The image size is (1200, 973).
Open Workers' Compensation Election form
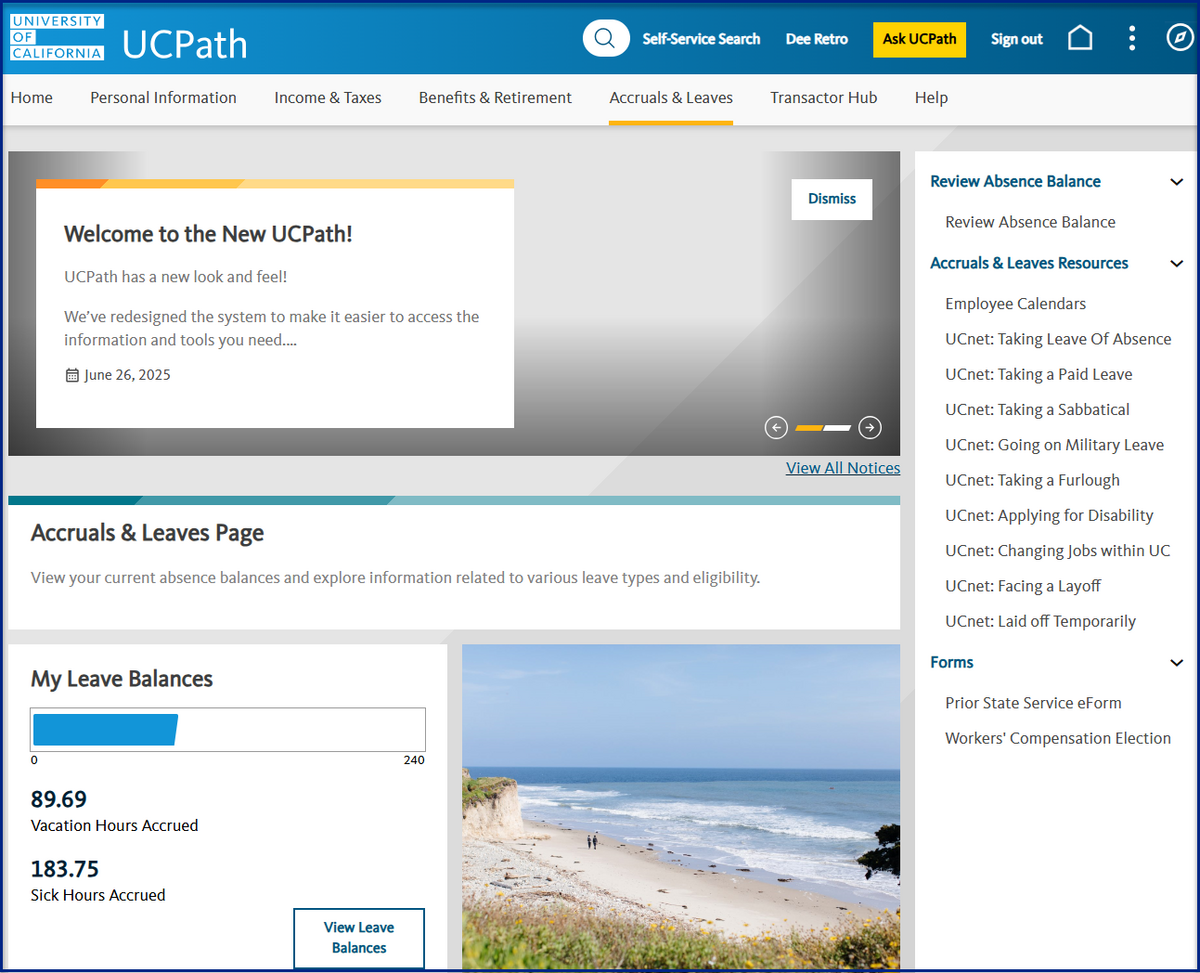coord(1058,738)
